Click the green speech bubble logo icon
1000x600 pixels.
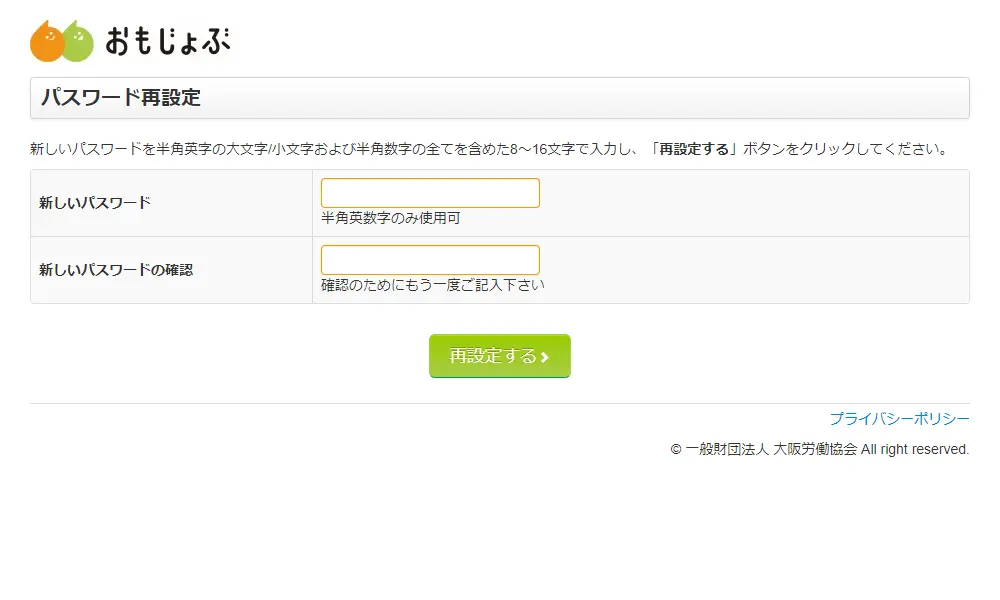point(78,41)
